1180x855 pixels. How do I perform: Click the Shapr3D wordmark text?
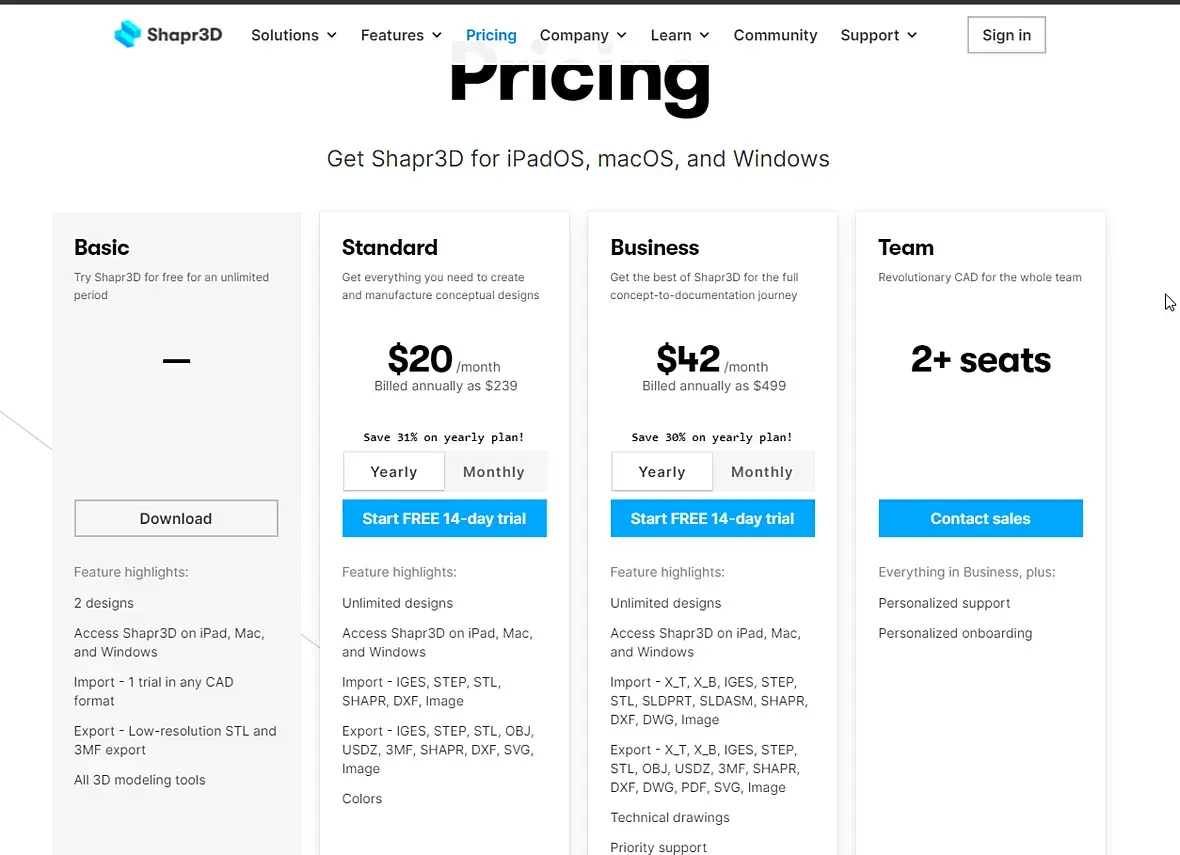[x=184, y=35]
